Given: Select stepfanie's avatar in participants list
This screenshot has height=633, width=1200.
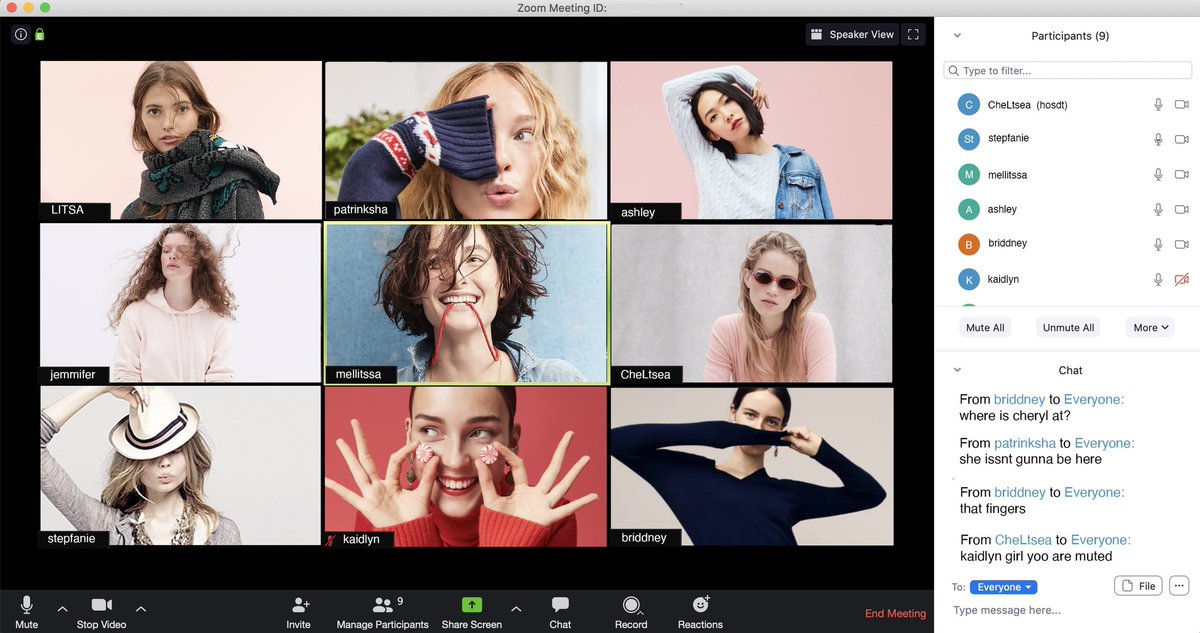Looking at the screenshot, I should 968,139.
